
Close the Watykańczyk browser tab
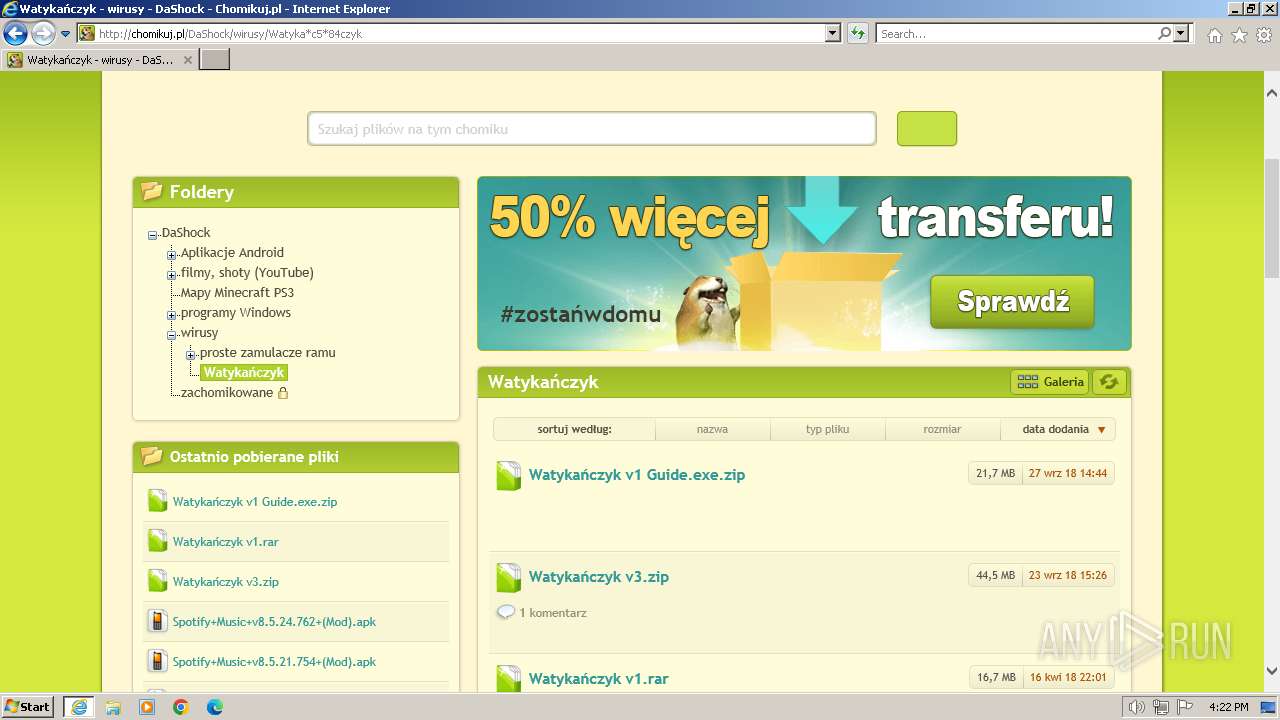(x=188, y=60)
